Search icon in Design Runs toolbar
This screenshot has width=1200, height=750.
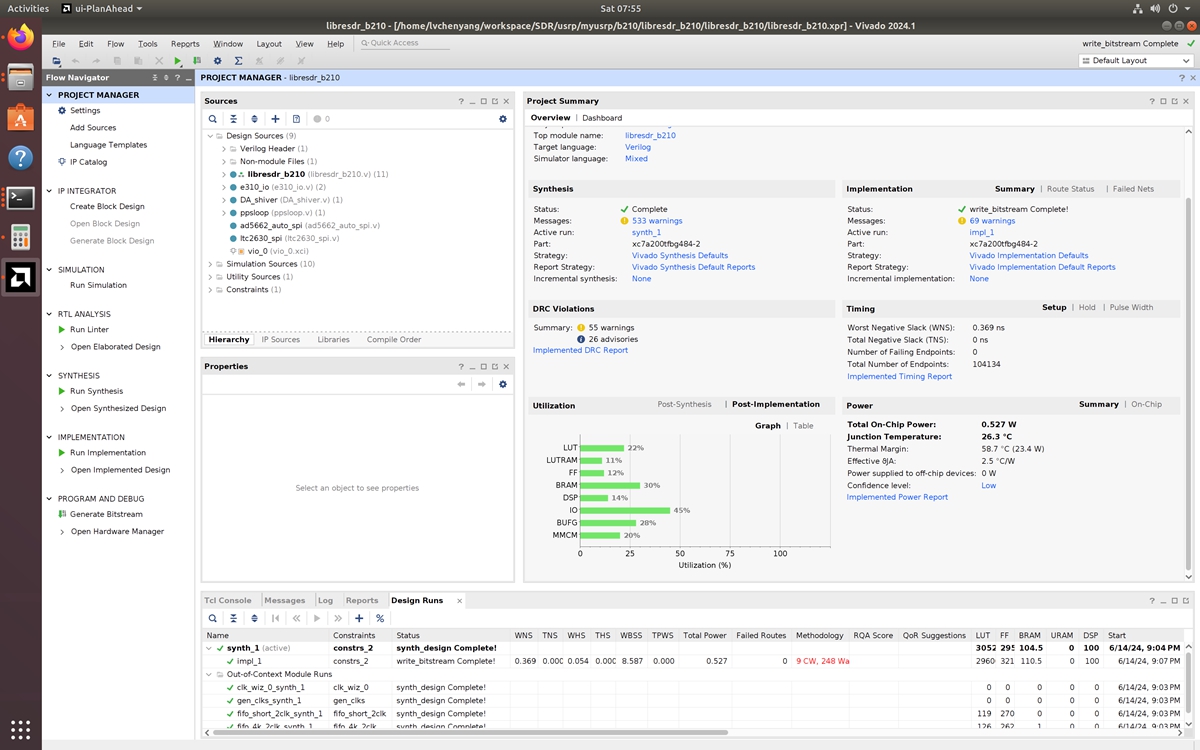tap(213, 618)
